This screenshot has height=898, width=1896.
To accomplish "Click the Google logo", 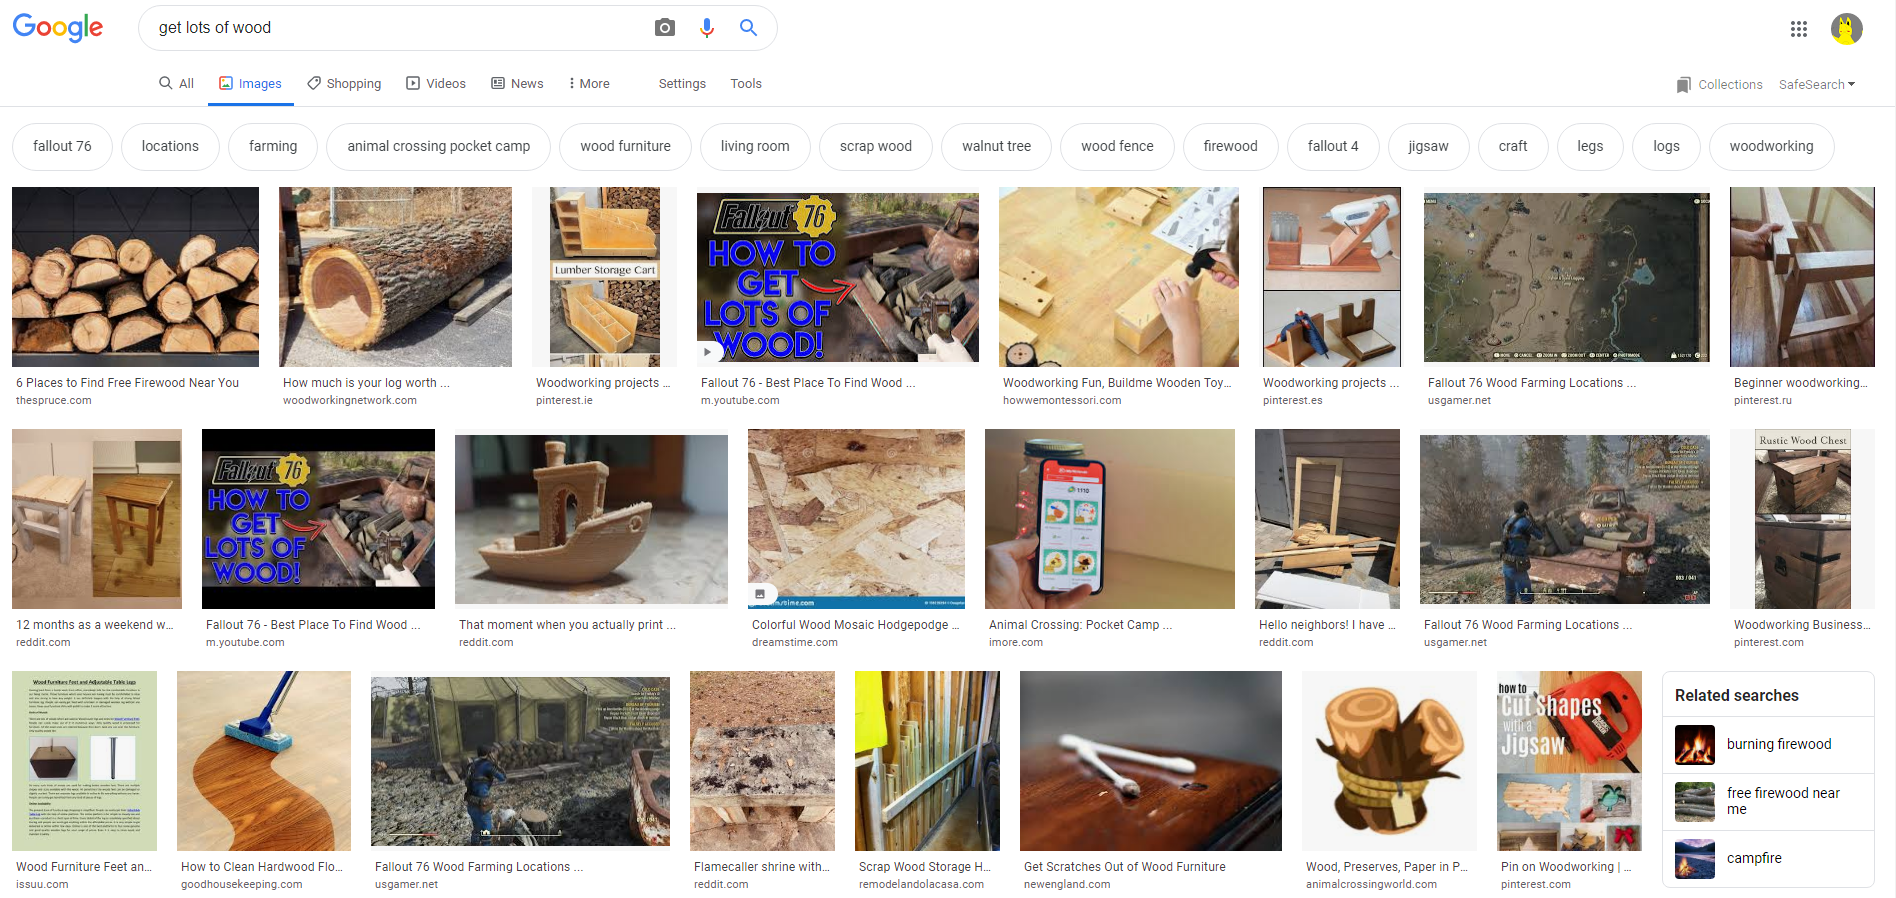I will tap(58, 28).
